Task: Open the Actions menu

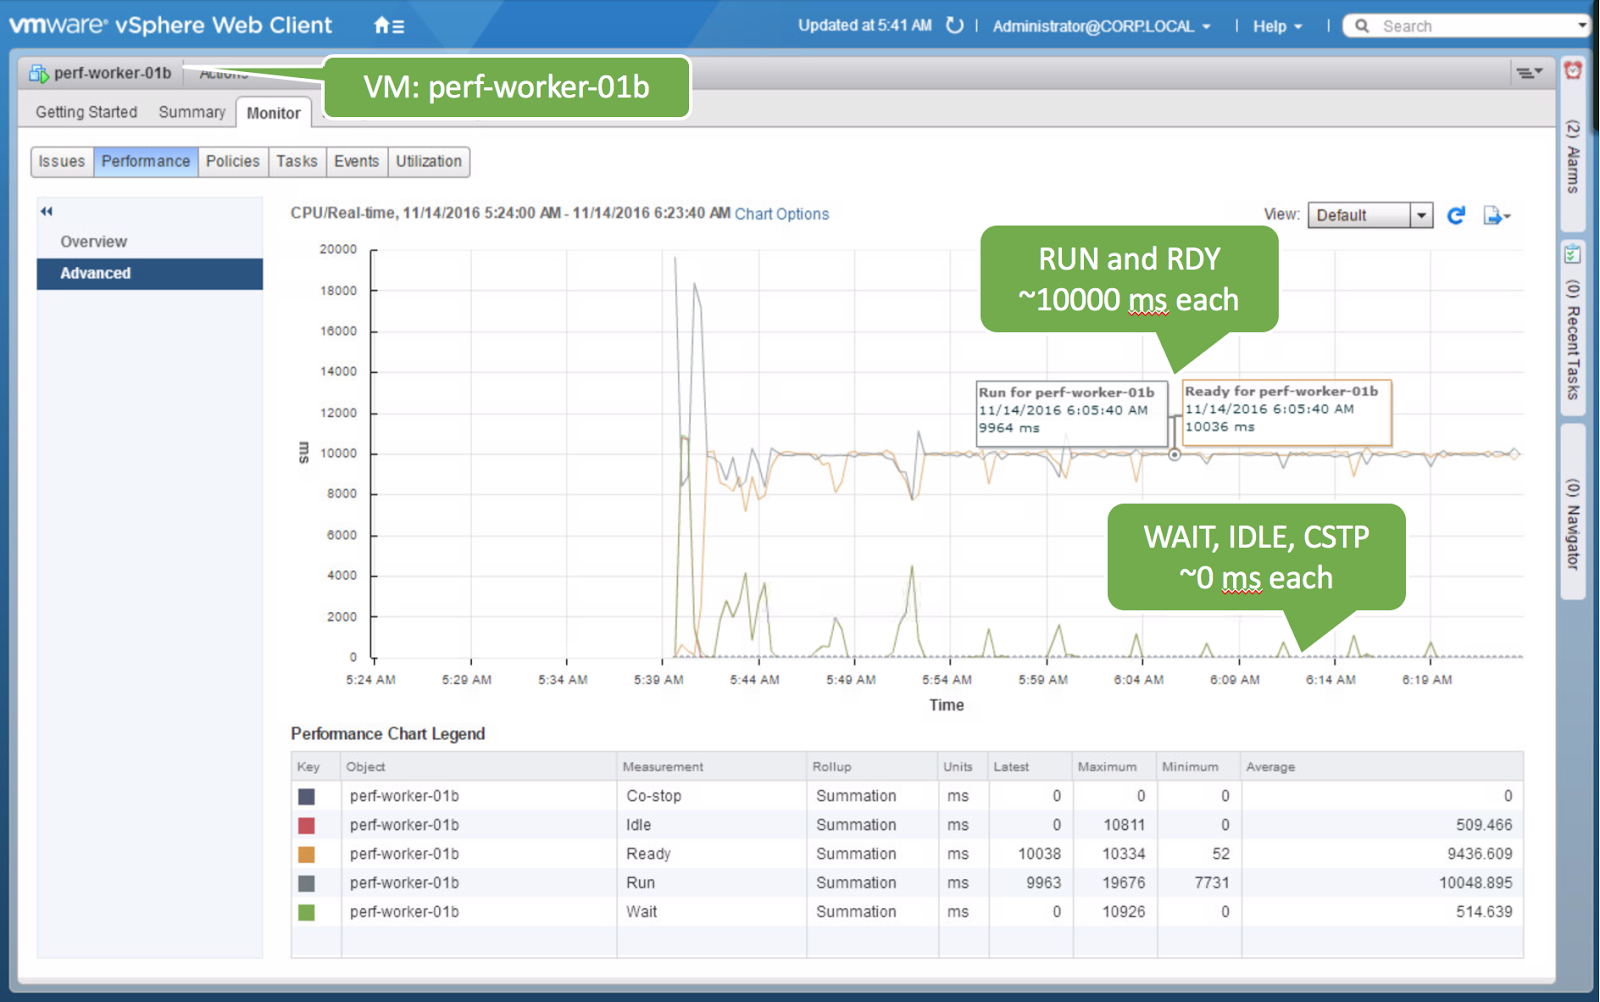Action: point(223,72)
